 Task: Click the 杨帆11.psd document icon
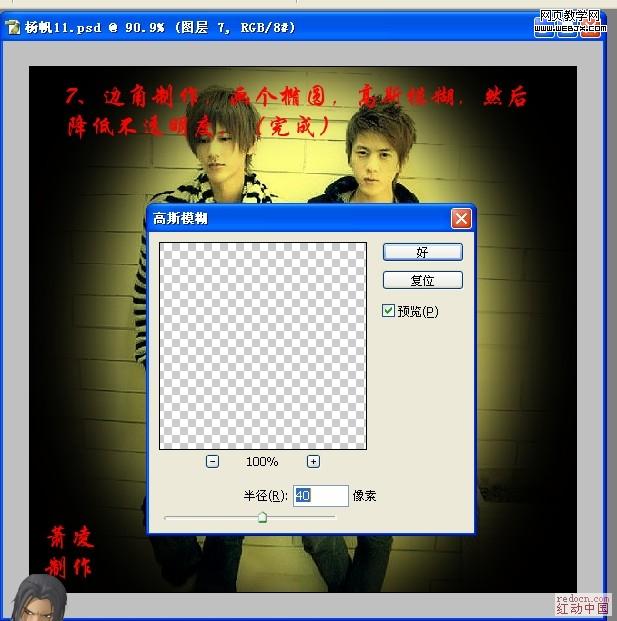point(13,28)
